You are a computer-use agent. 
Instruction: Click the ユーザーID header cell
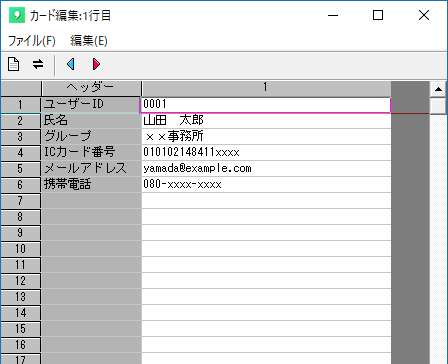click(x=91, y=105)
